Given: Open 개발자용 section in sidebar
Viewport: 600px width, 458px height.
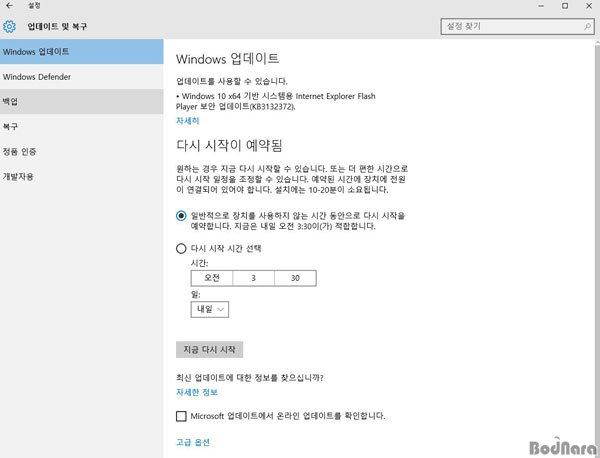Looking at the screenshot, I should coord(82,176).
